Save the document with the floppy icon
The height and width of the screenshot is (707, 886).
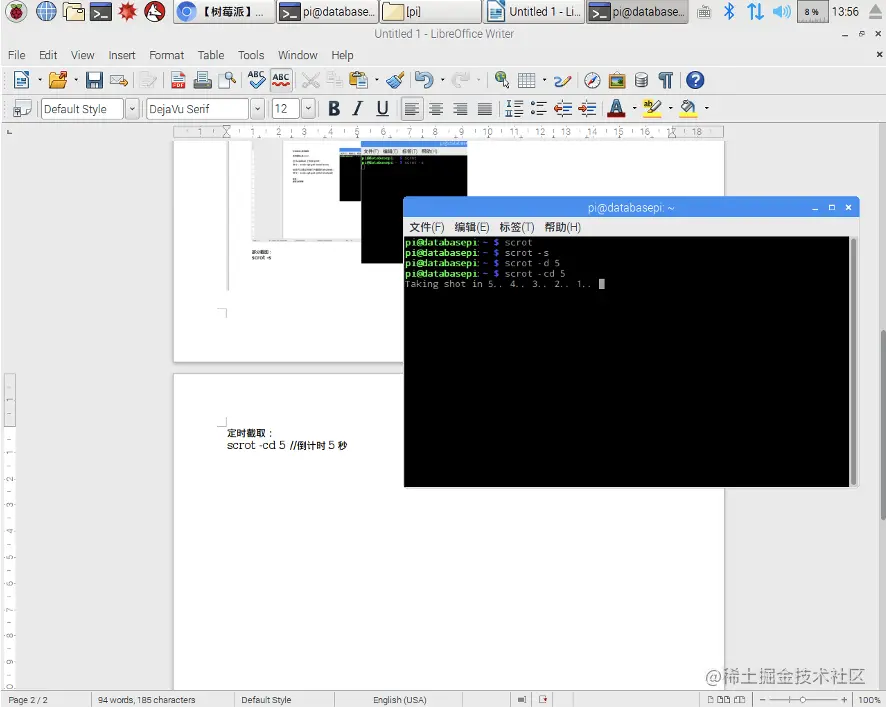[94, 80]
